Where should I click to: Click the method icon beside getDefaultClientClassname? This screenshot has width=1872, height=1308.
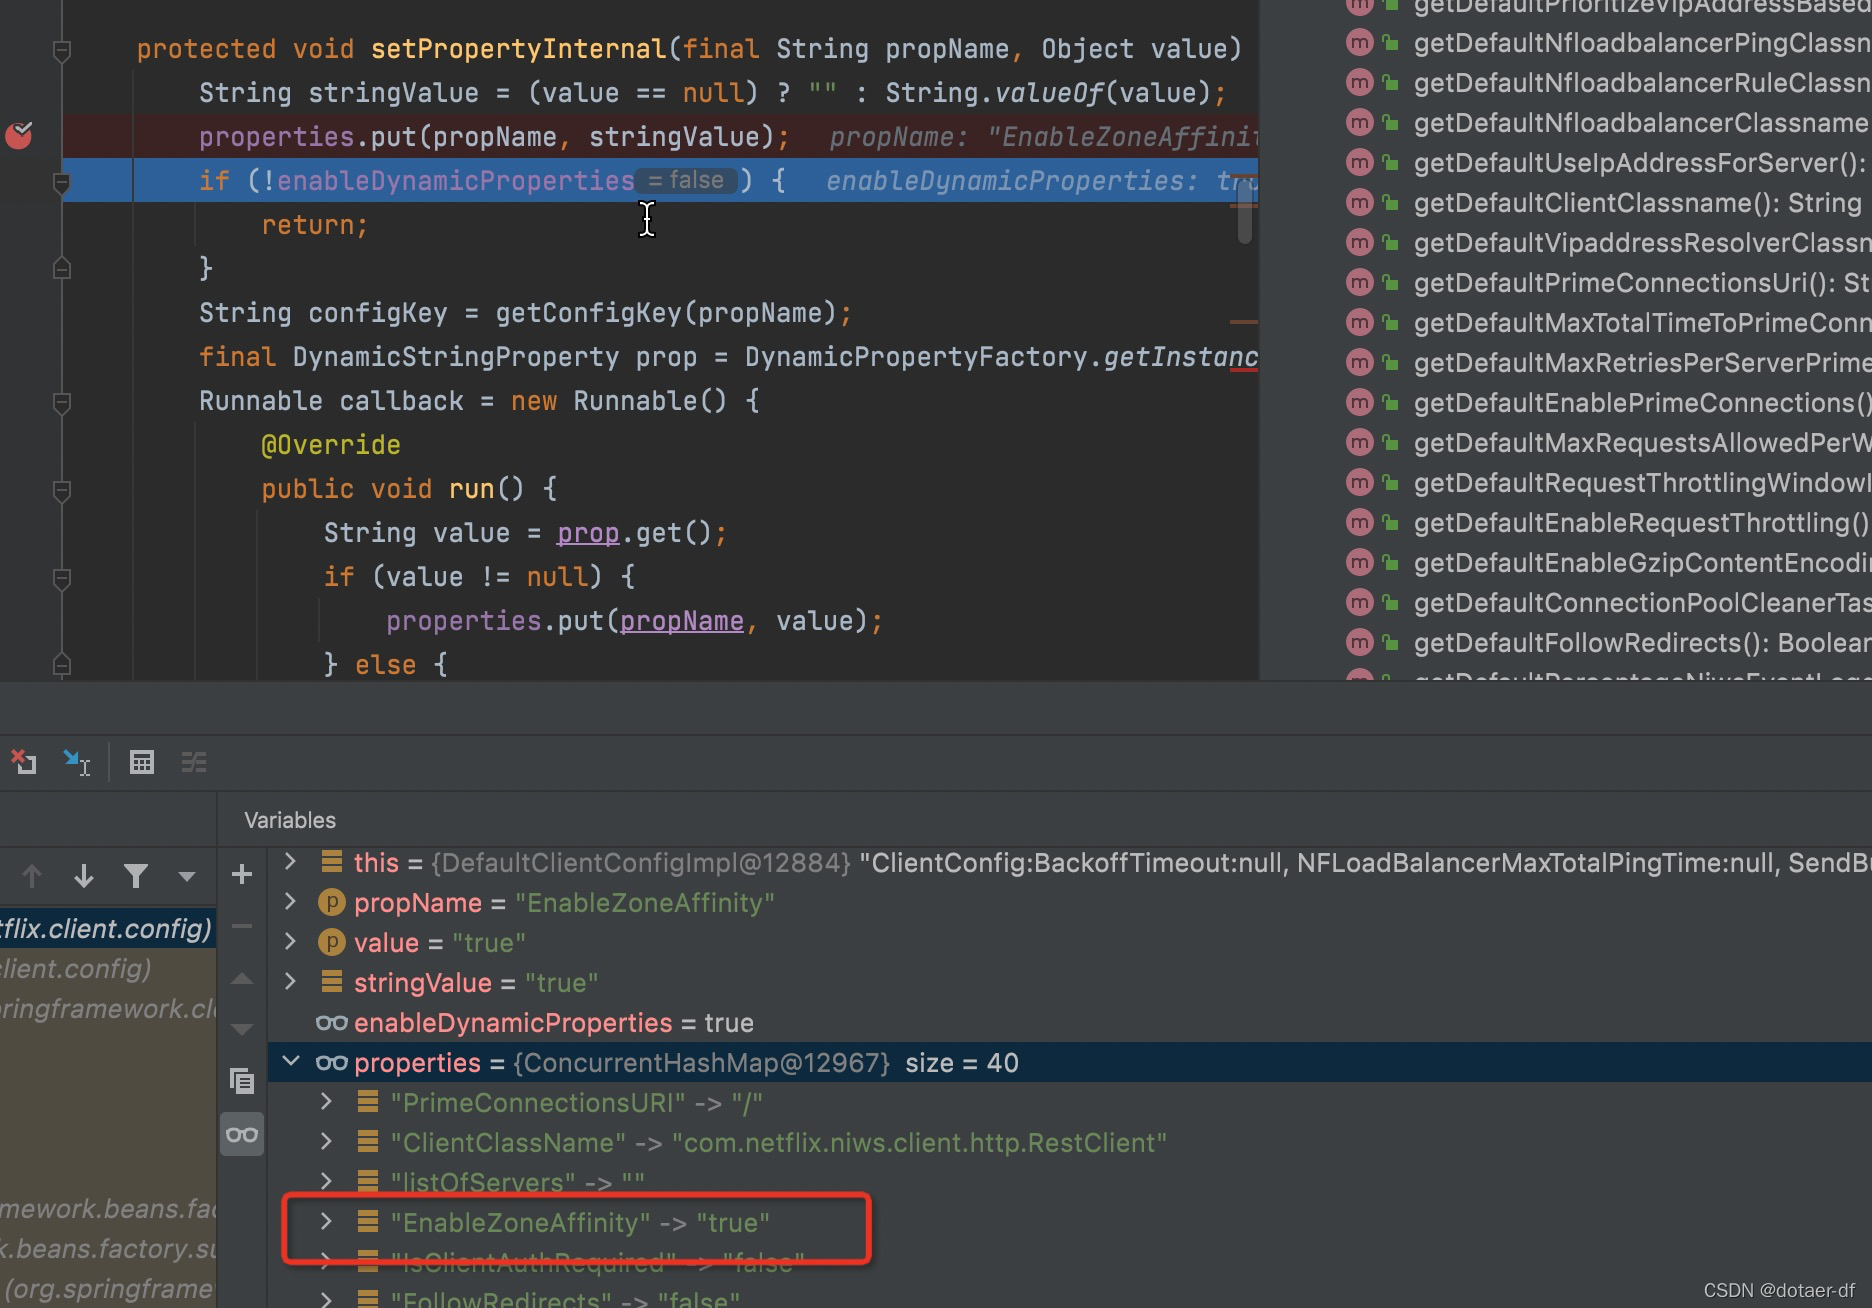[1358, 202]
